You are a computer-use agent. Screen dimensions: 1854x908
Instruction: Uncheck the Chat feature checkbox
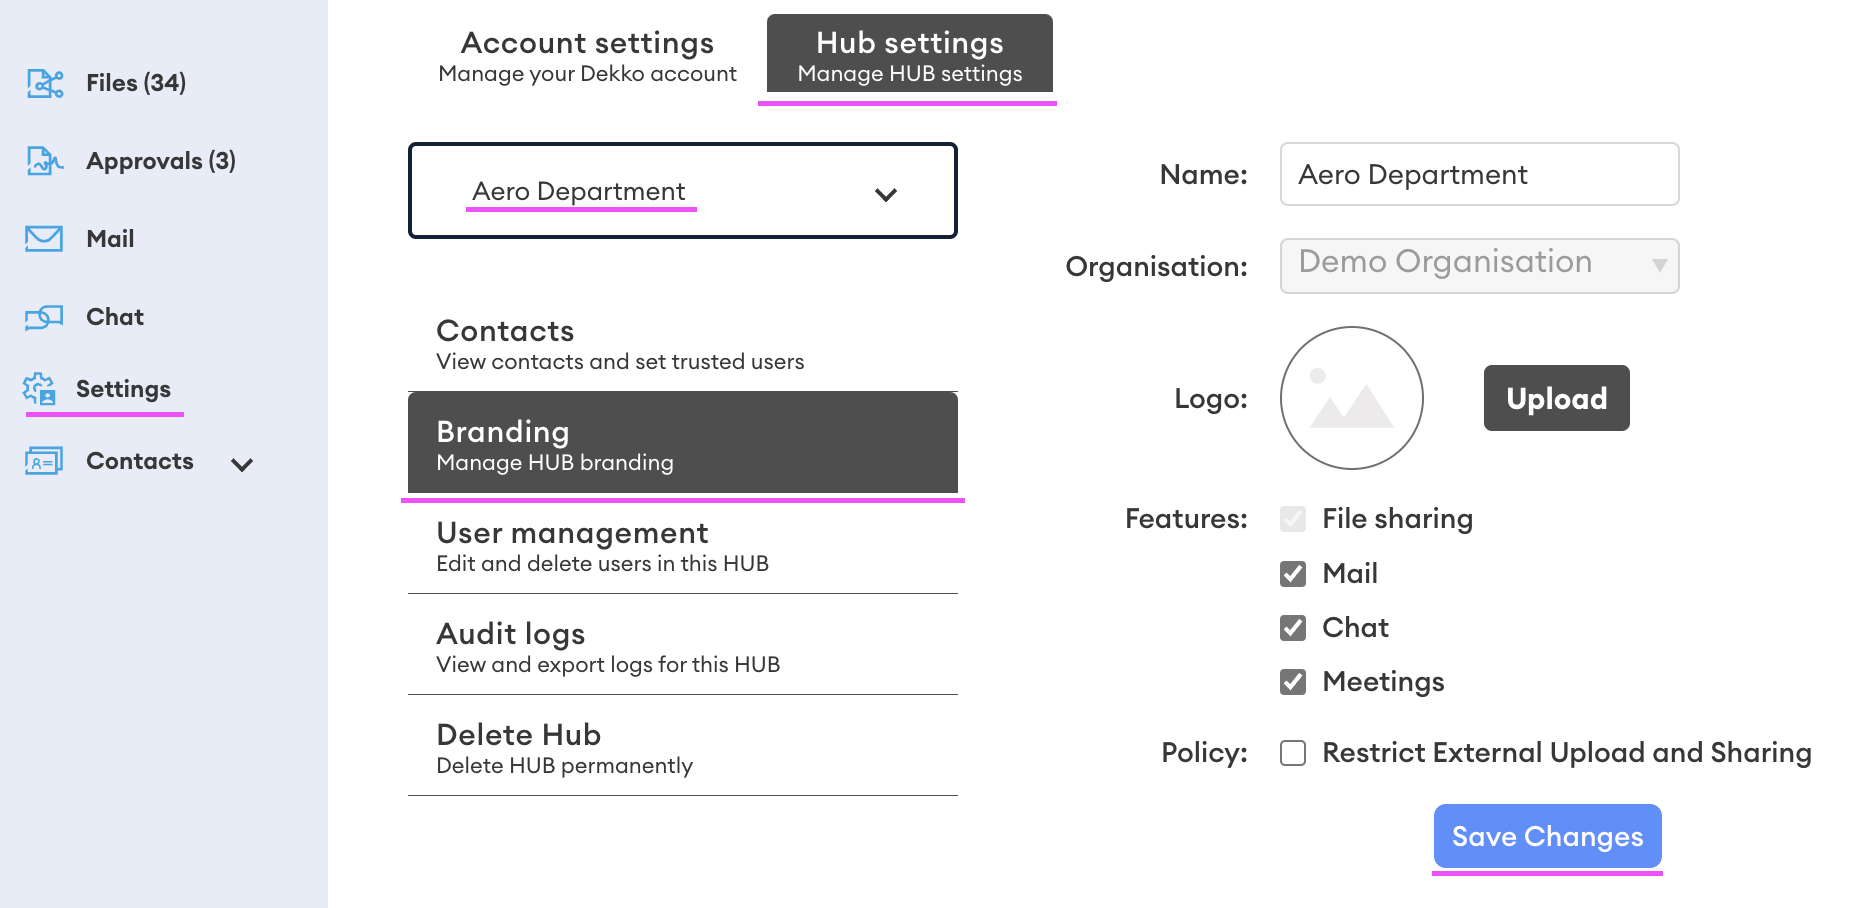coord(1293,627)
